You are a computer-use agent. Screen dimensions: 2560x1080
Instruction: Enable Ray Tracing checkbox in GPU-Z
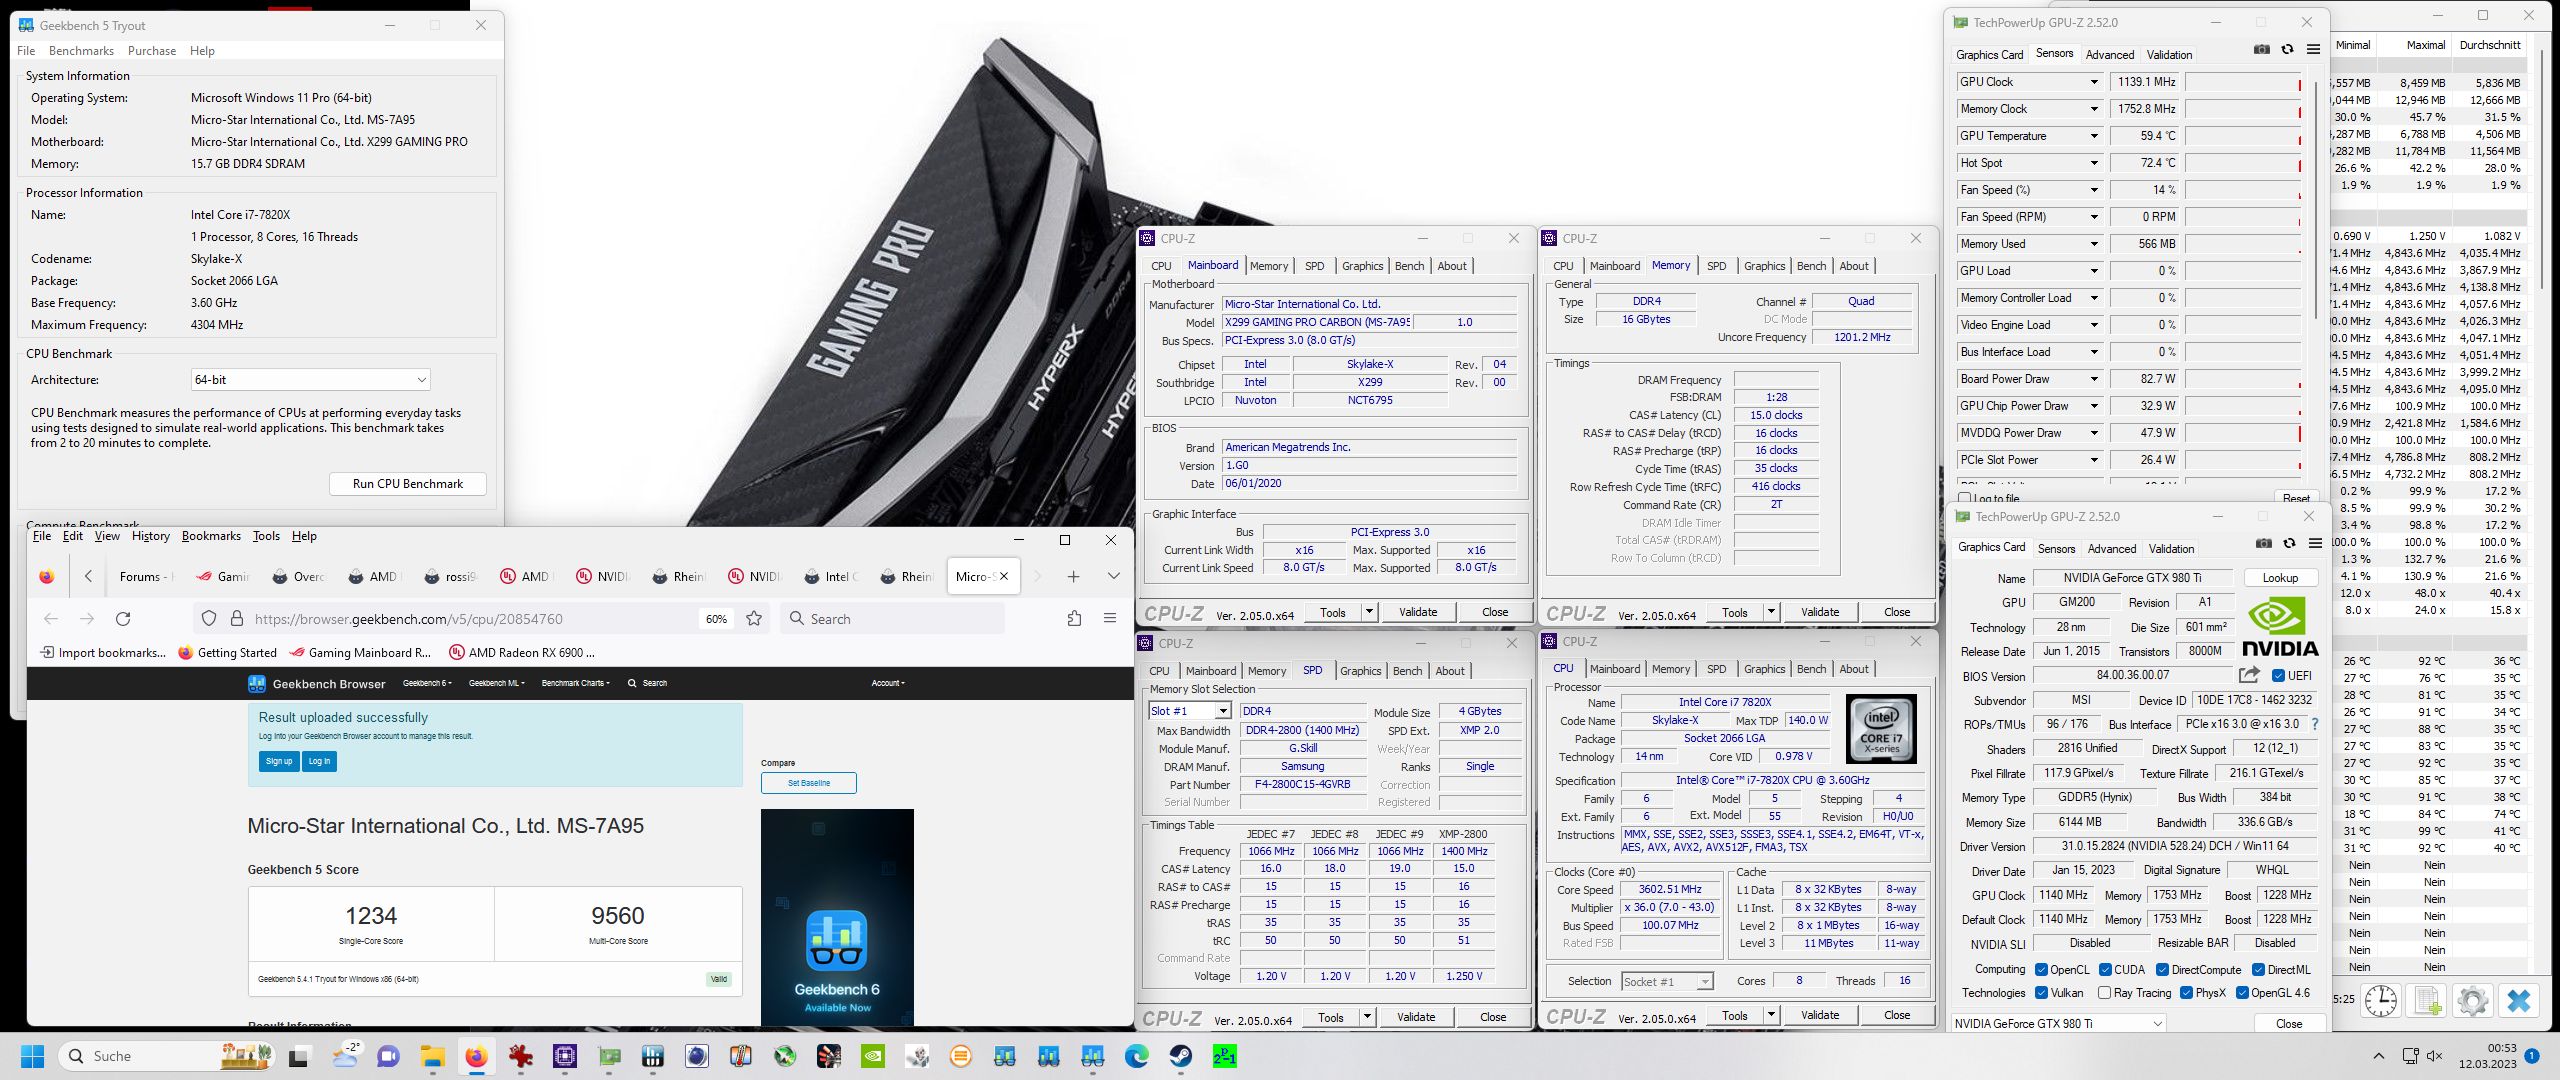click(x=2104, y=993)
